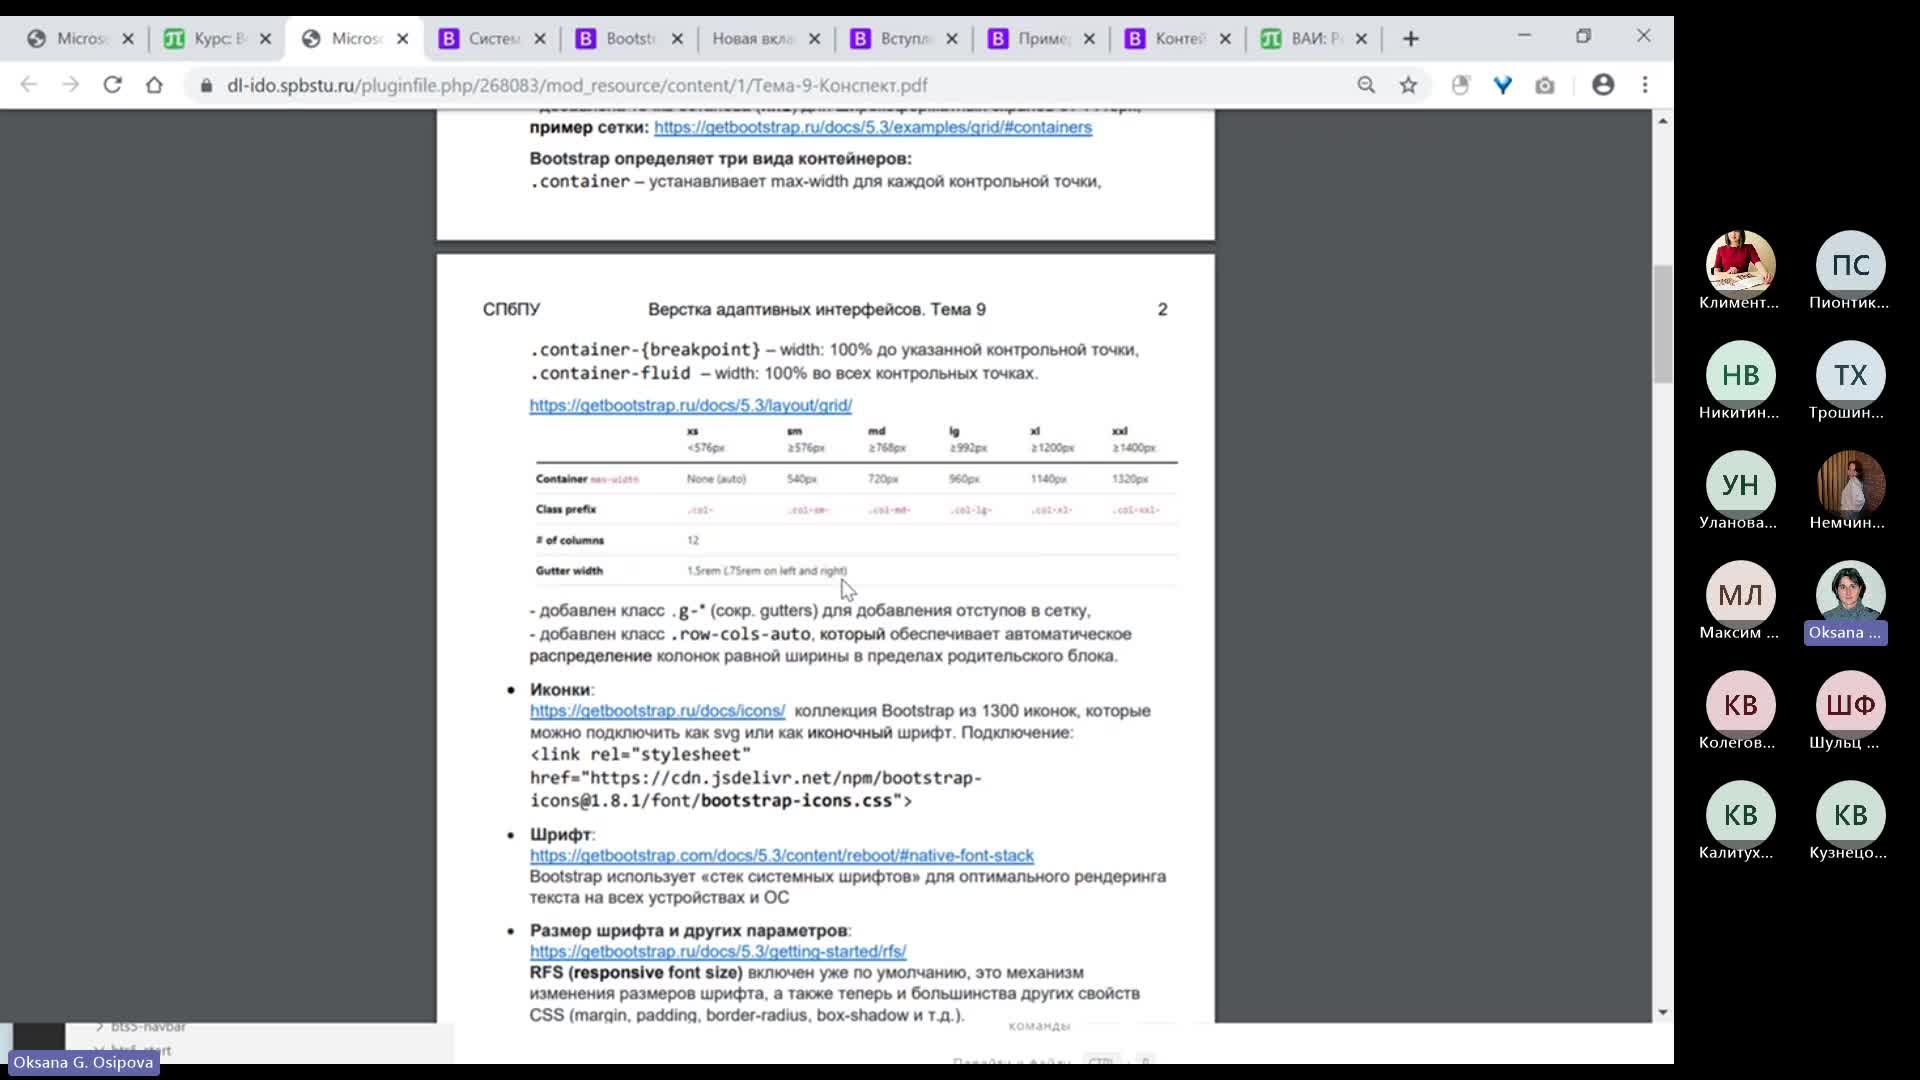Click the 'Иконки' bullet heading

pyautogui.click(x=560, y=690)
